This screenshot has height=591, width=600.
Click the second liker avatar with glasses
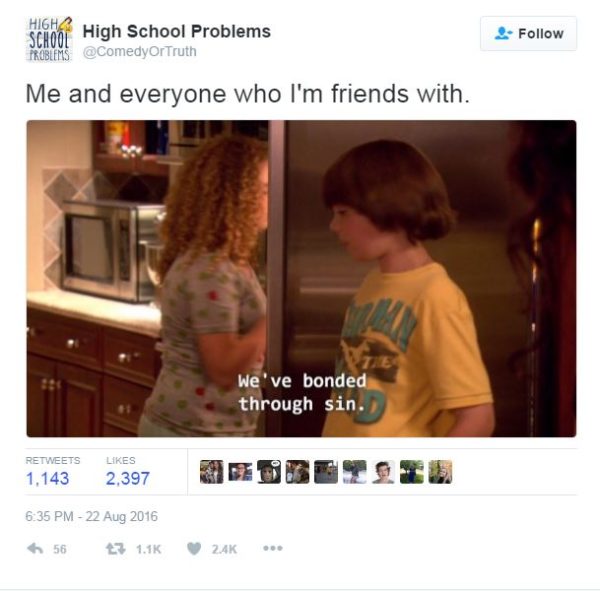pos(240,472)
